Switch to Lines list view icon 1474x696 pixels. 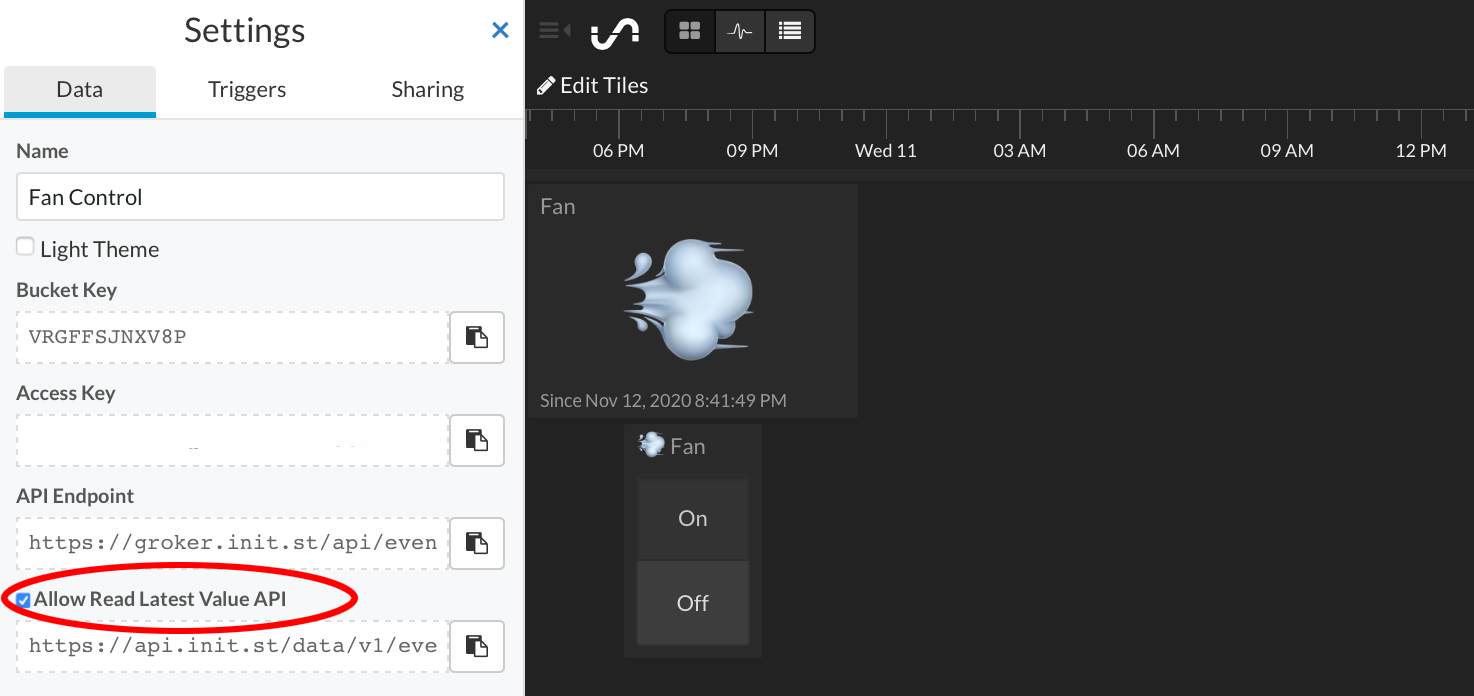(x=790, y=31)
